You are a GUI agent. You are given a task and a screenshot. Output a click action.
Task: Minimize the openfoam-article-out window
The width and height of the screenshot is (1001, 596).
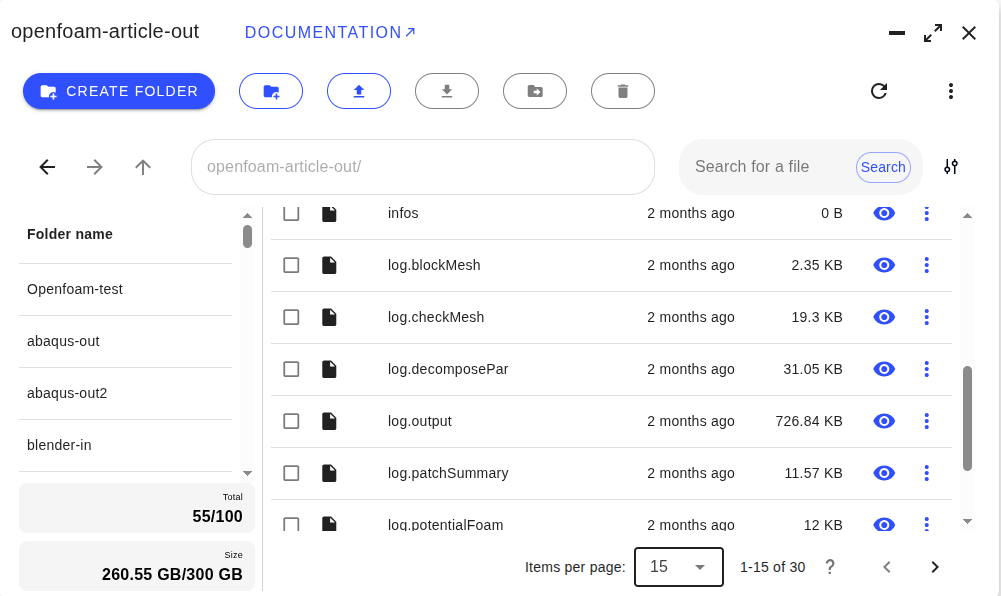coord(897,33)
